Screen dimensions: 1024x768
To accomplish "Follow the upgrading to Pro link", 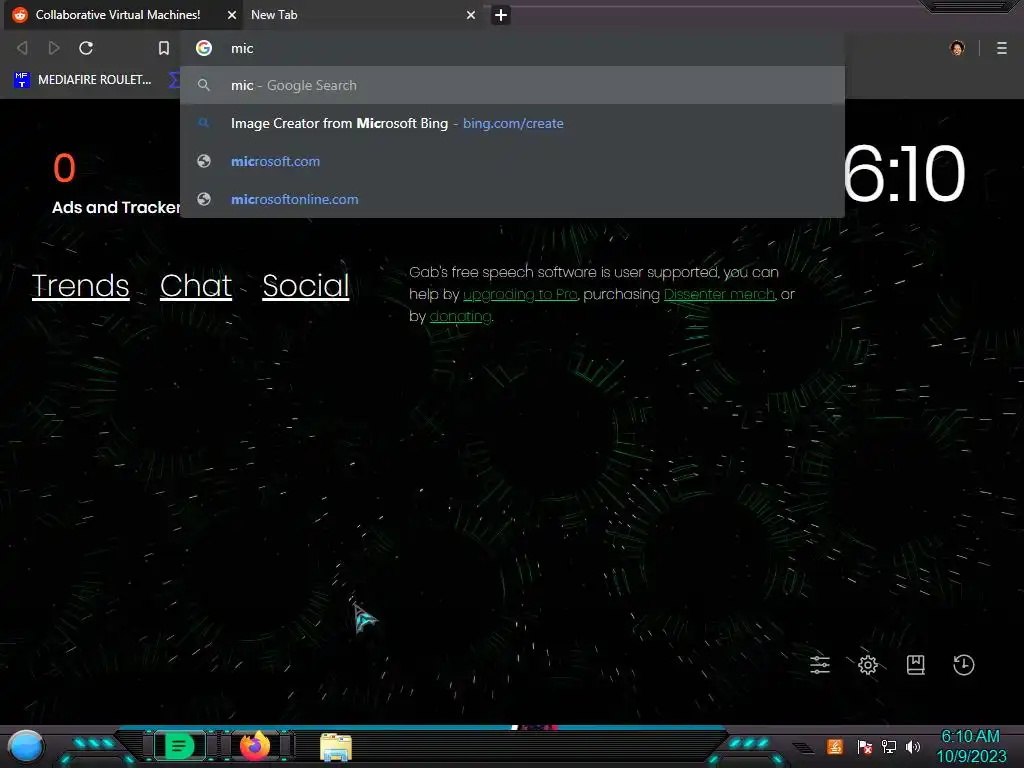I will click(x=520, y=295).
